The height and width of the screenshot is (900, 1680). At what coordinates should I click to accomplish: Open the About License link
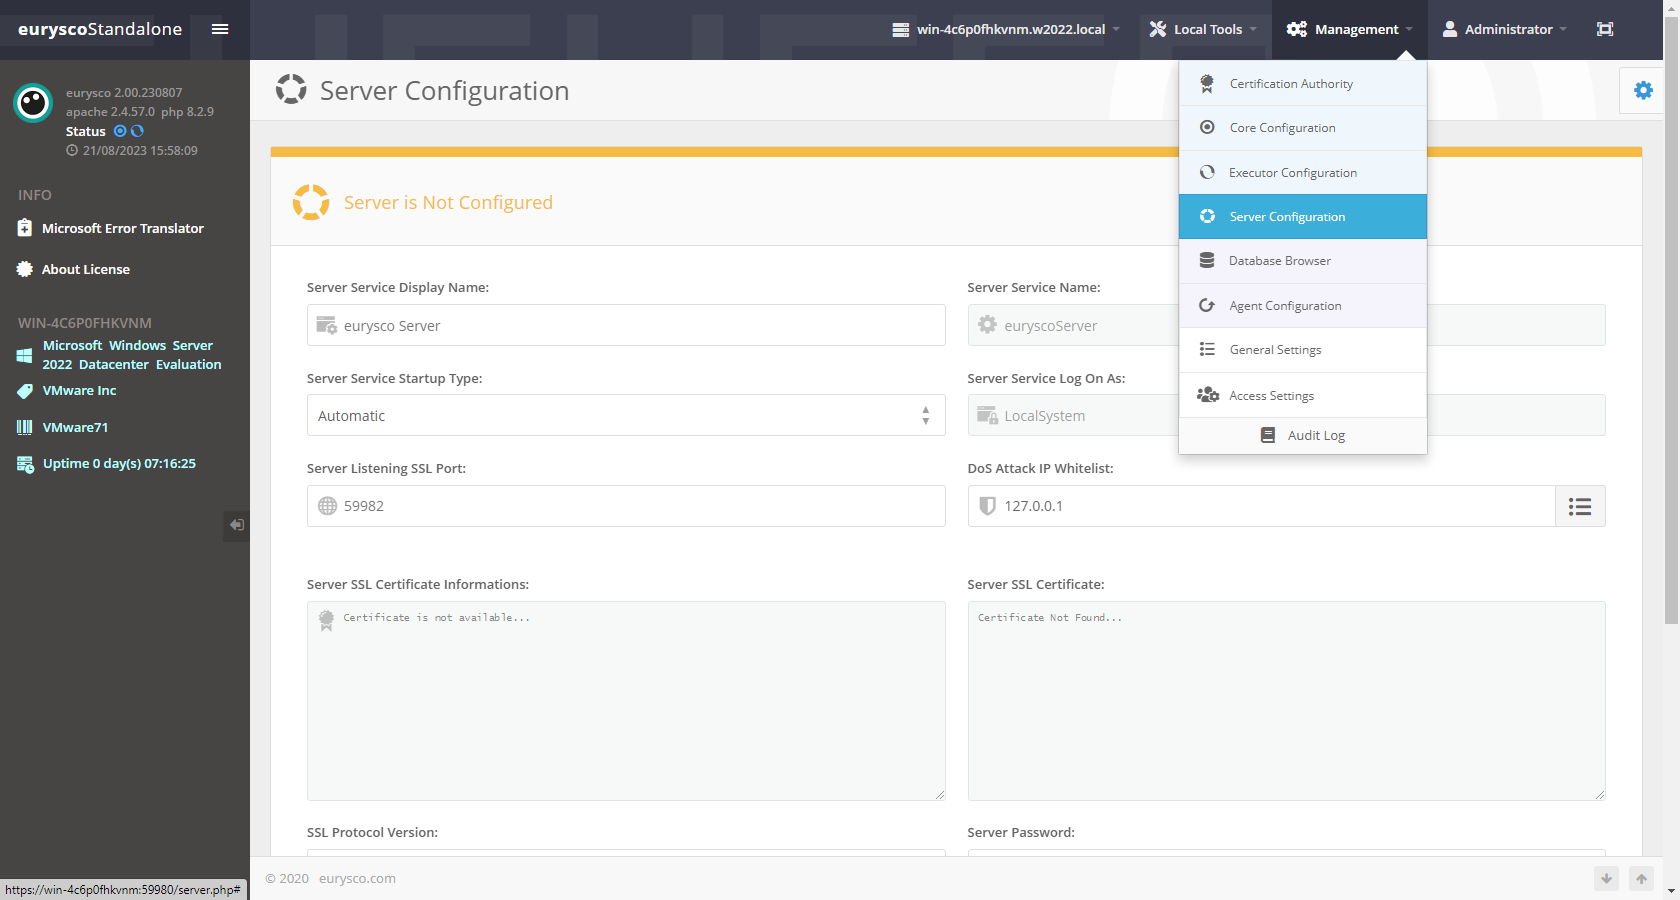(86, 269)
